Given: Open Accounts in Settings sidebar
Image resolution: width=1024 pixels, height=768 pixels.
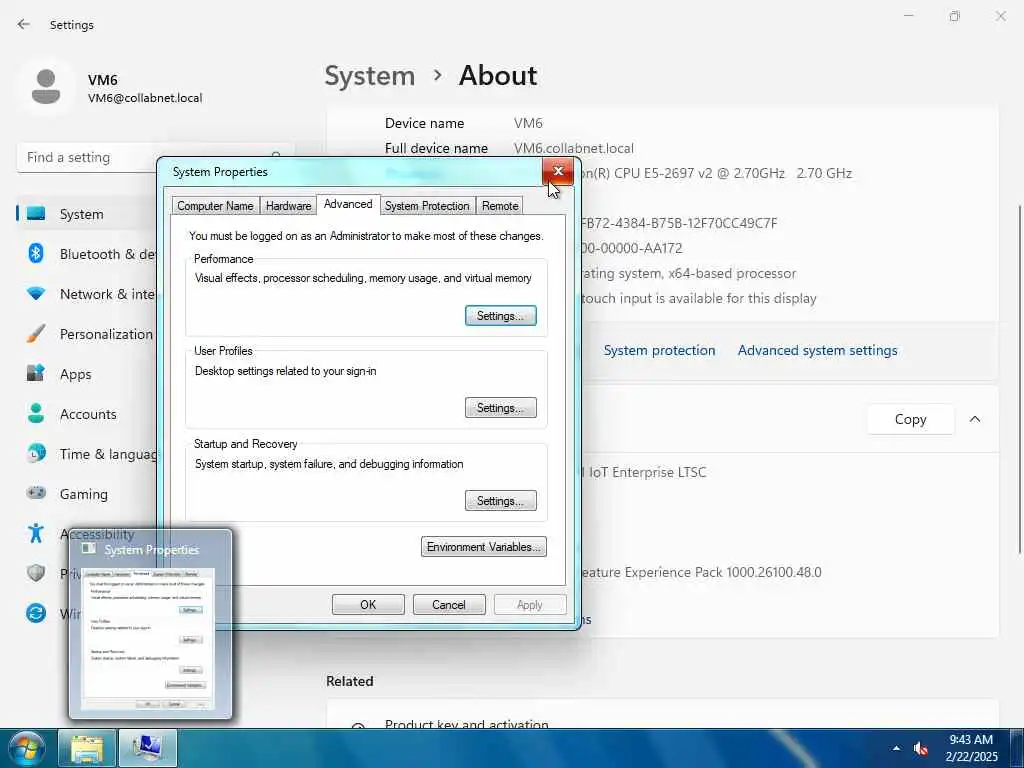Looking at the screenshot, I should point(86,414).
